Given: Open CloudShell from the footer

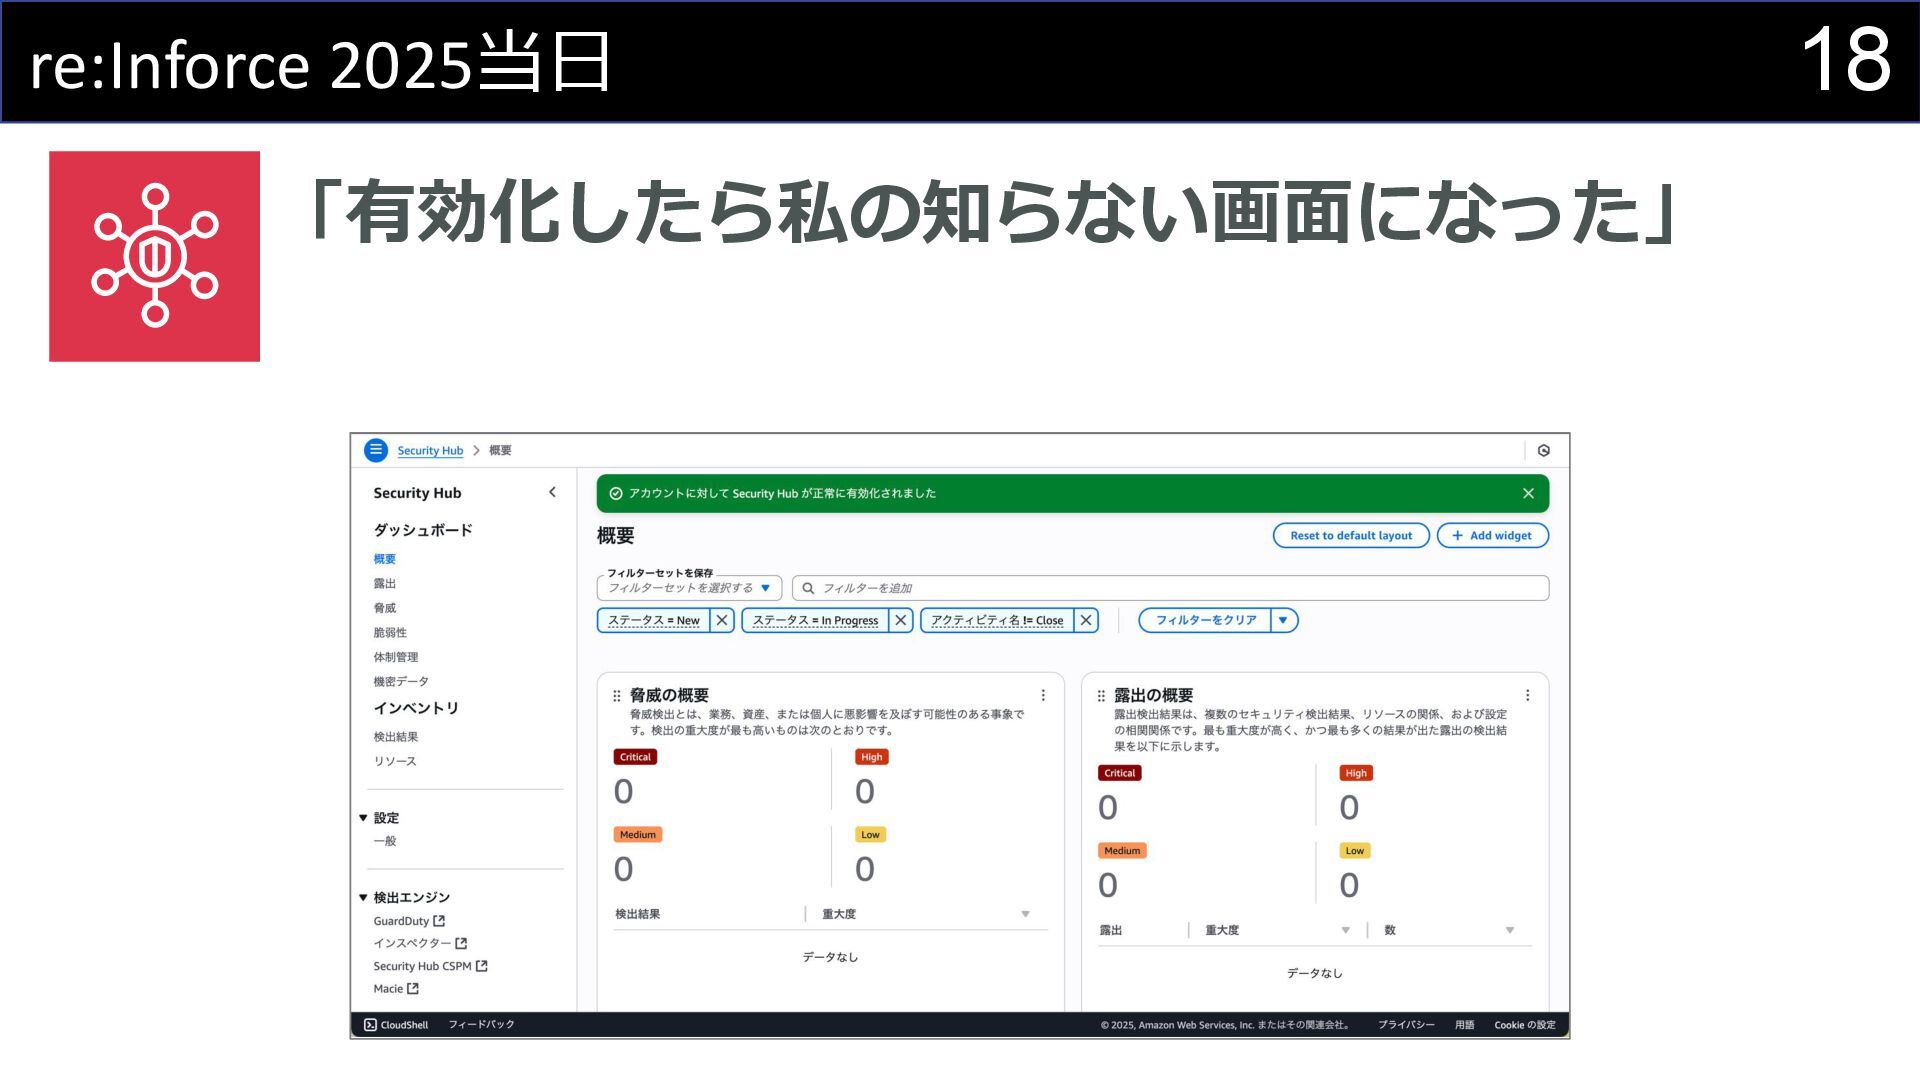Looking at the screenshot, I should 396,1025.
